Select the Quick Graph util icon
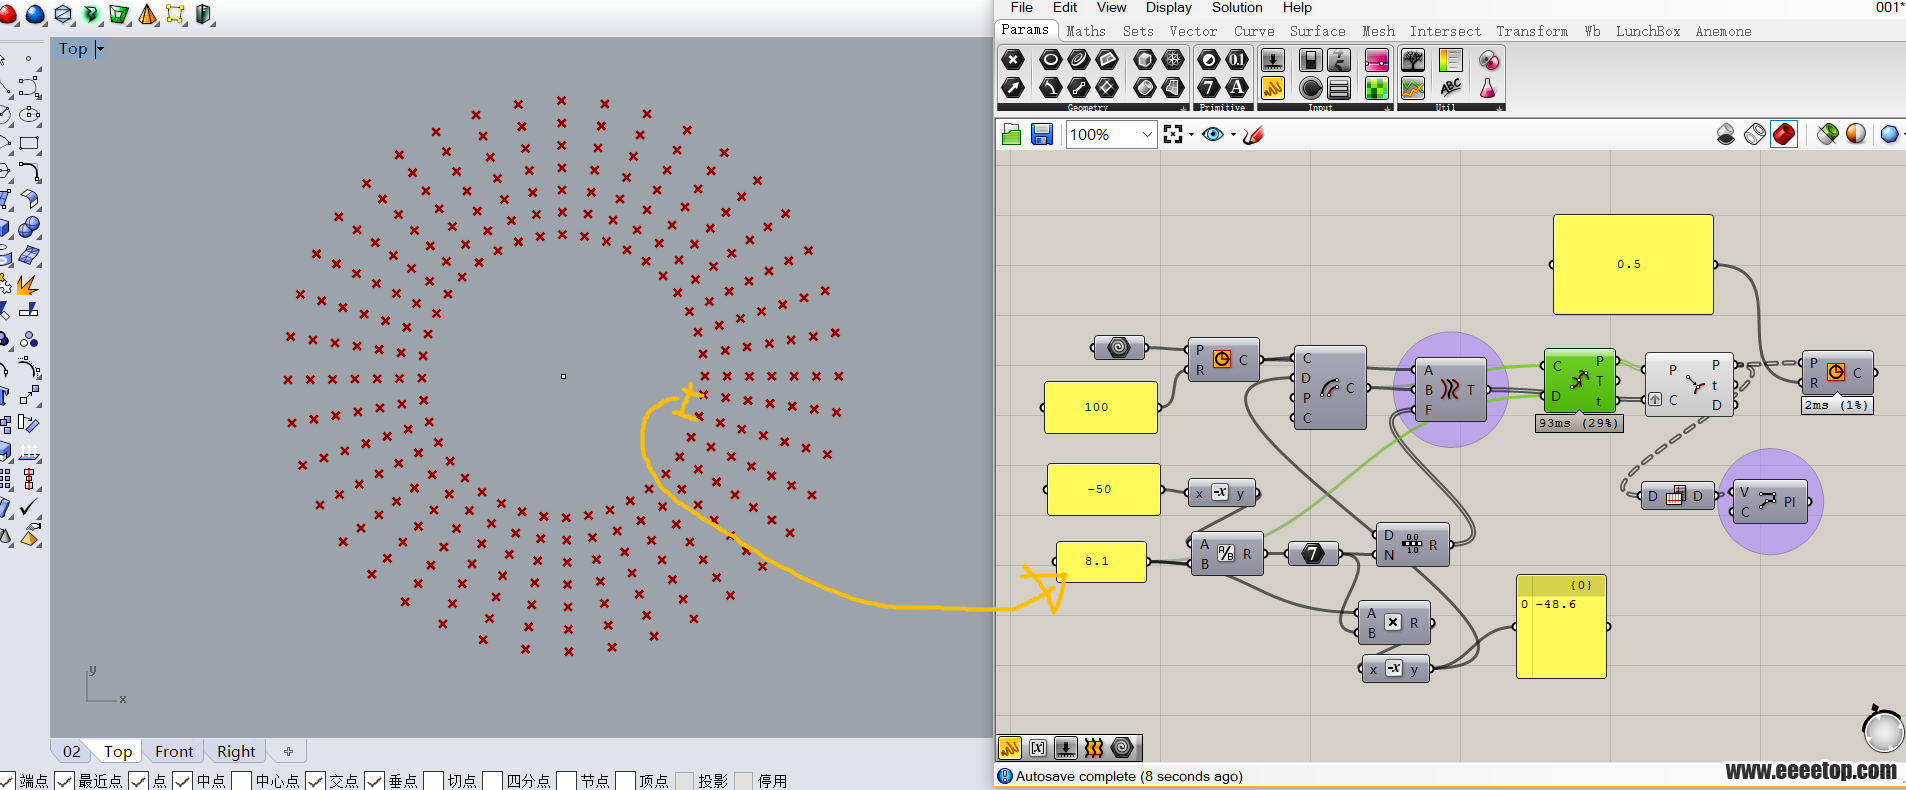 click(1413, 88)
